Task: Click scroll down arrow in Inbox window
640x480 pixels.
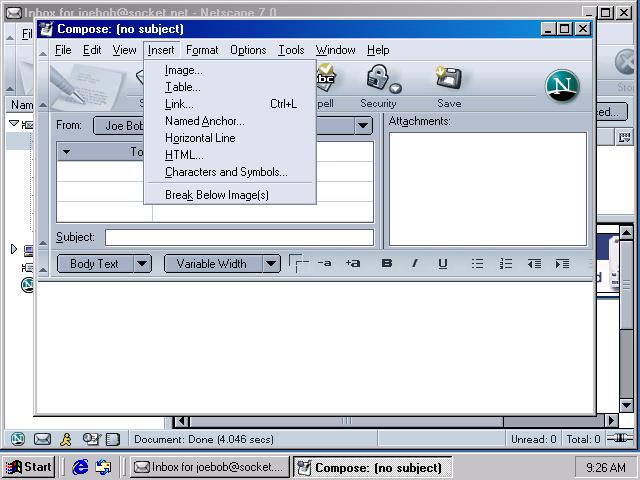Action: click(x=626, y=405)
